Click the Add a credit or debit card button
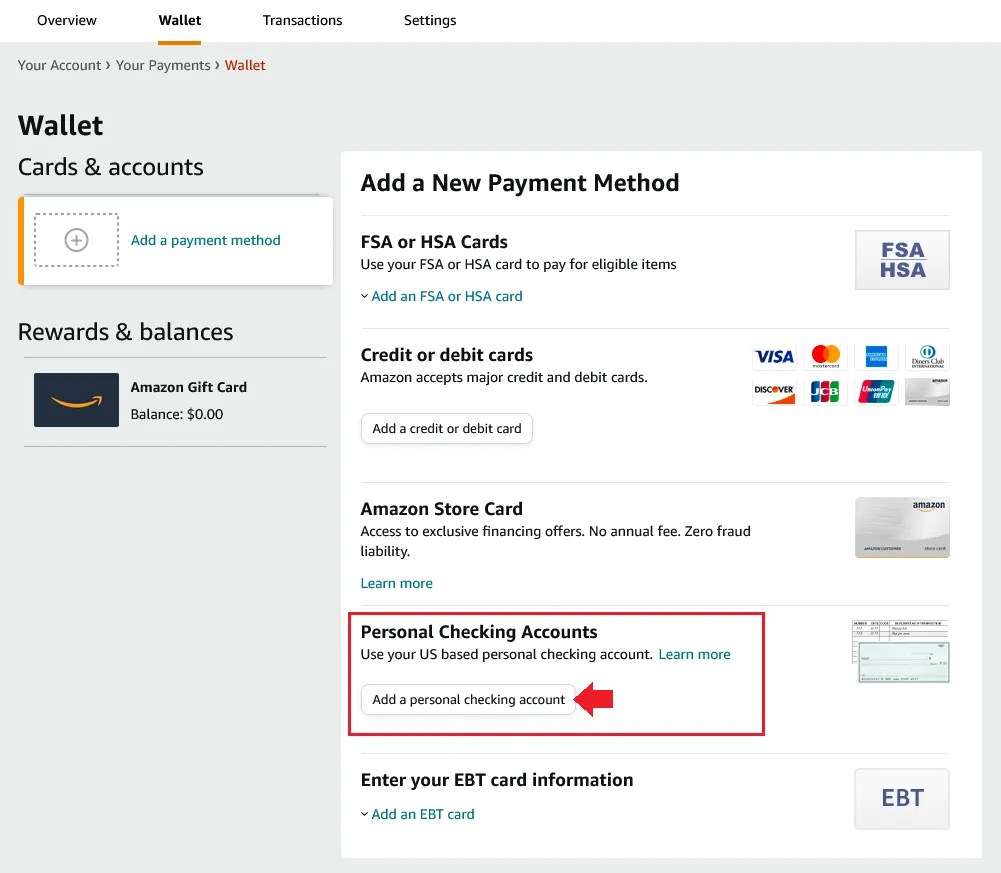 tap(446, 428)
